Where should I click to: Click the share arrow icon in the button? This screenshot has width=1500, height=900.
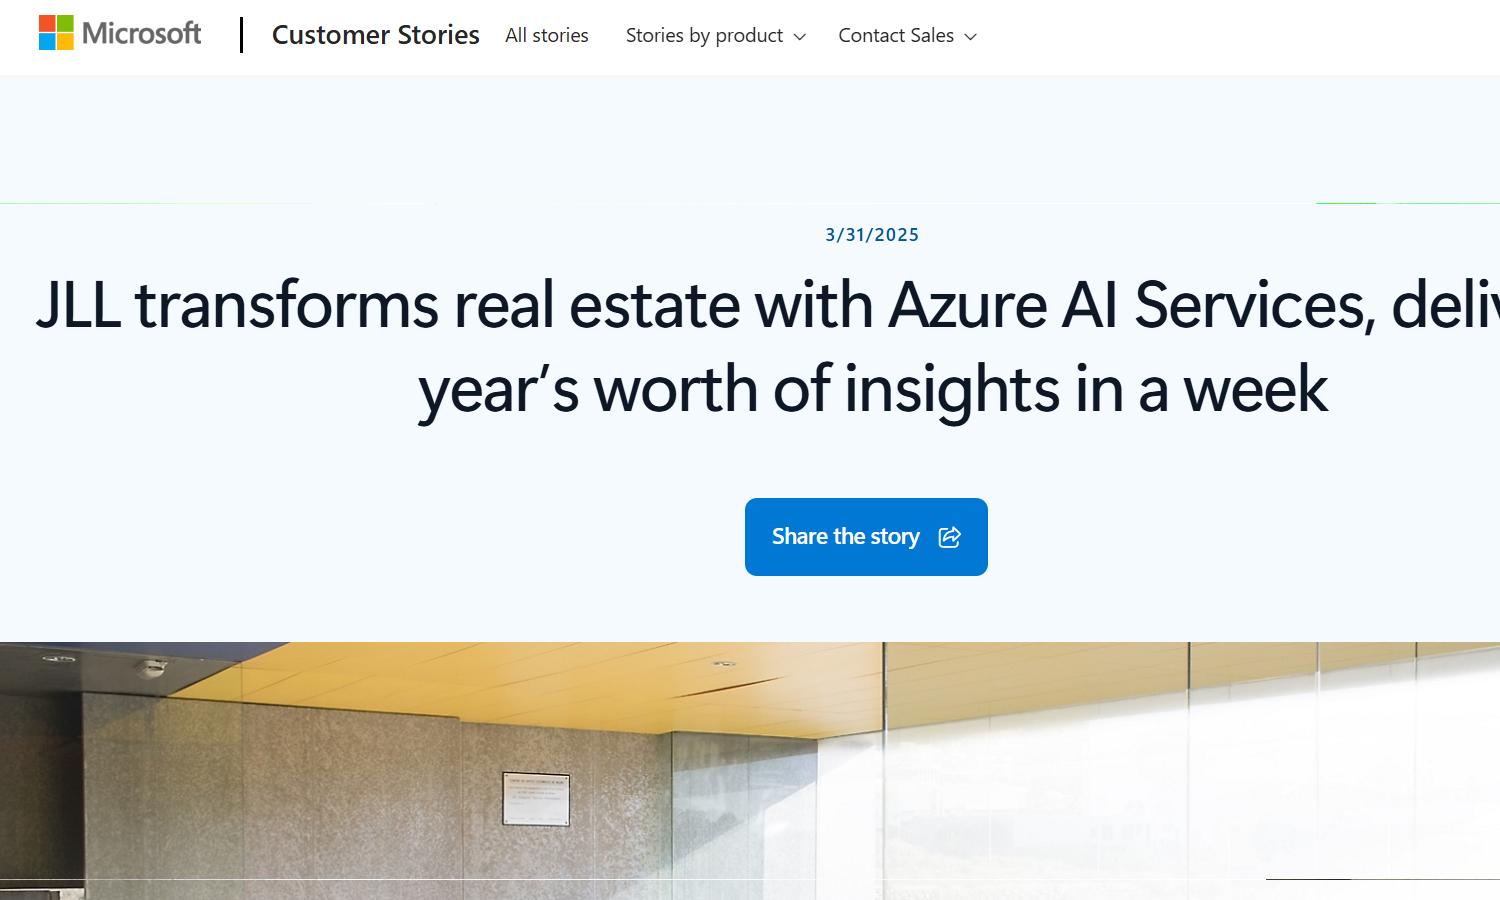click(x=949, y=537)
